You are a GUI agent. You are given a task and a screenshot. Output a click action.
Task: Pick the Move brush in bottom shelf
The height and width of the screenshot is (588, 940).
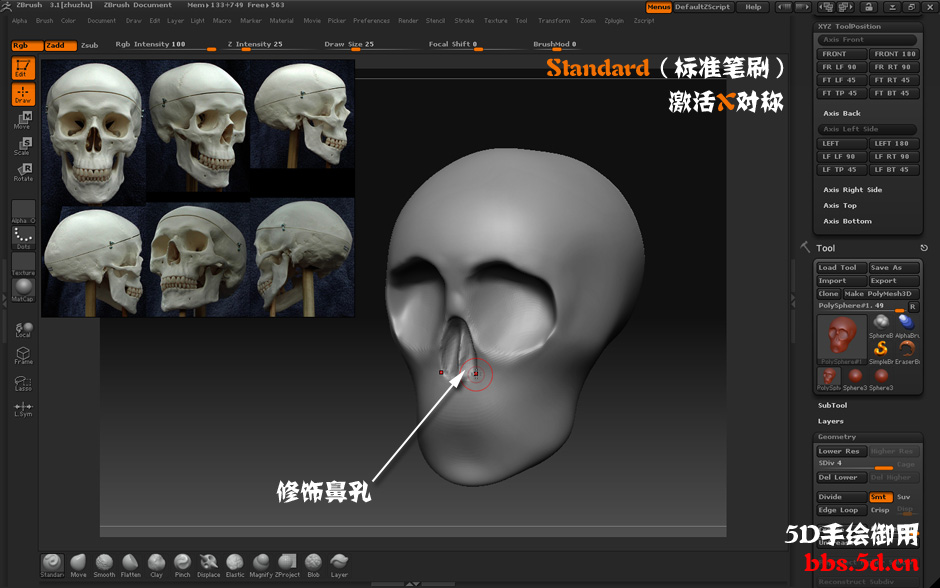point(78,565)
